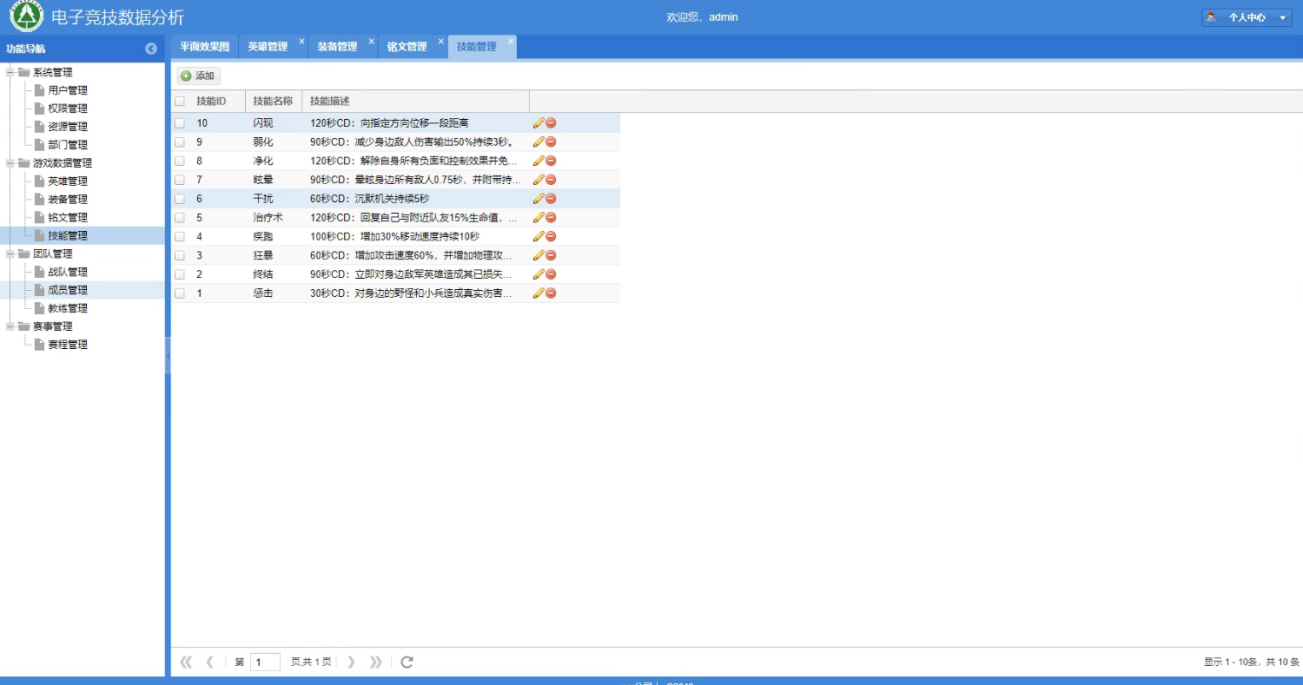
Task: Collapse the 团队管理 tree folder
Action: 10,254
